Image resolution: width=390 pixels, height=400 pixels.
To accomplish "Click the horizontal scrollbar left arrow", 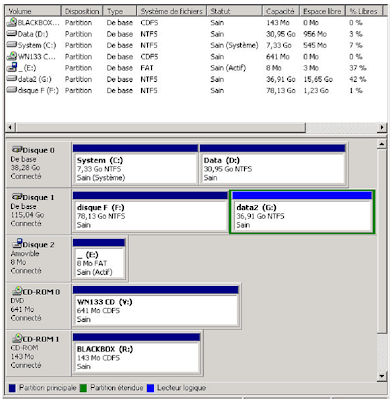I will [10, 127].
